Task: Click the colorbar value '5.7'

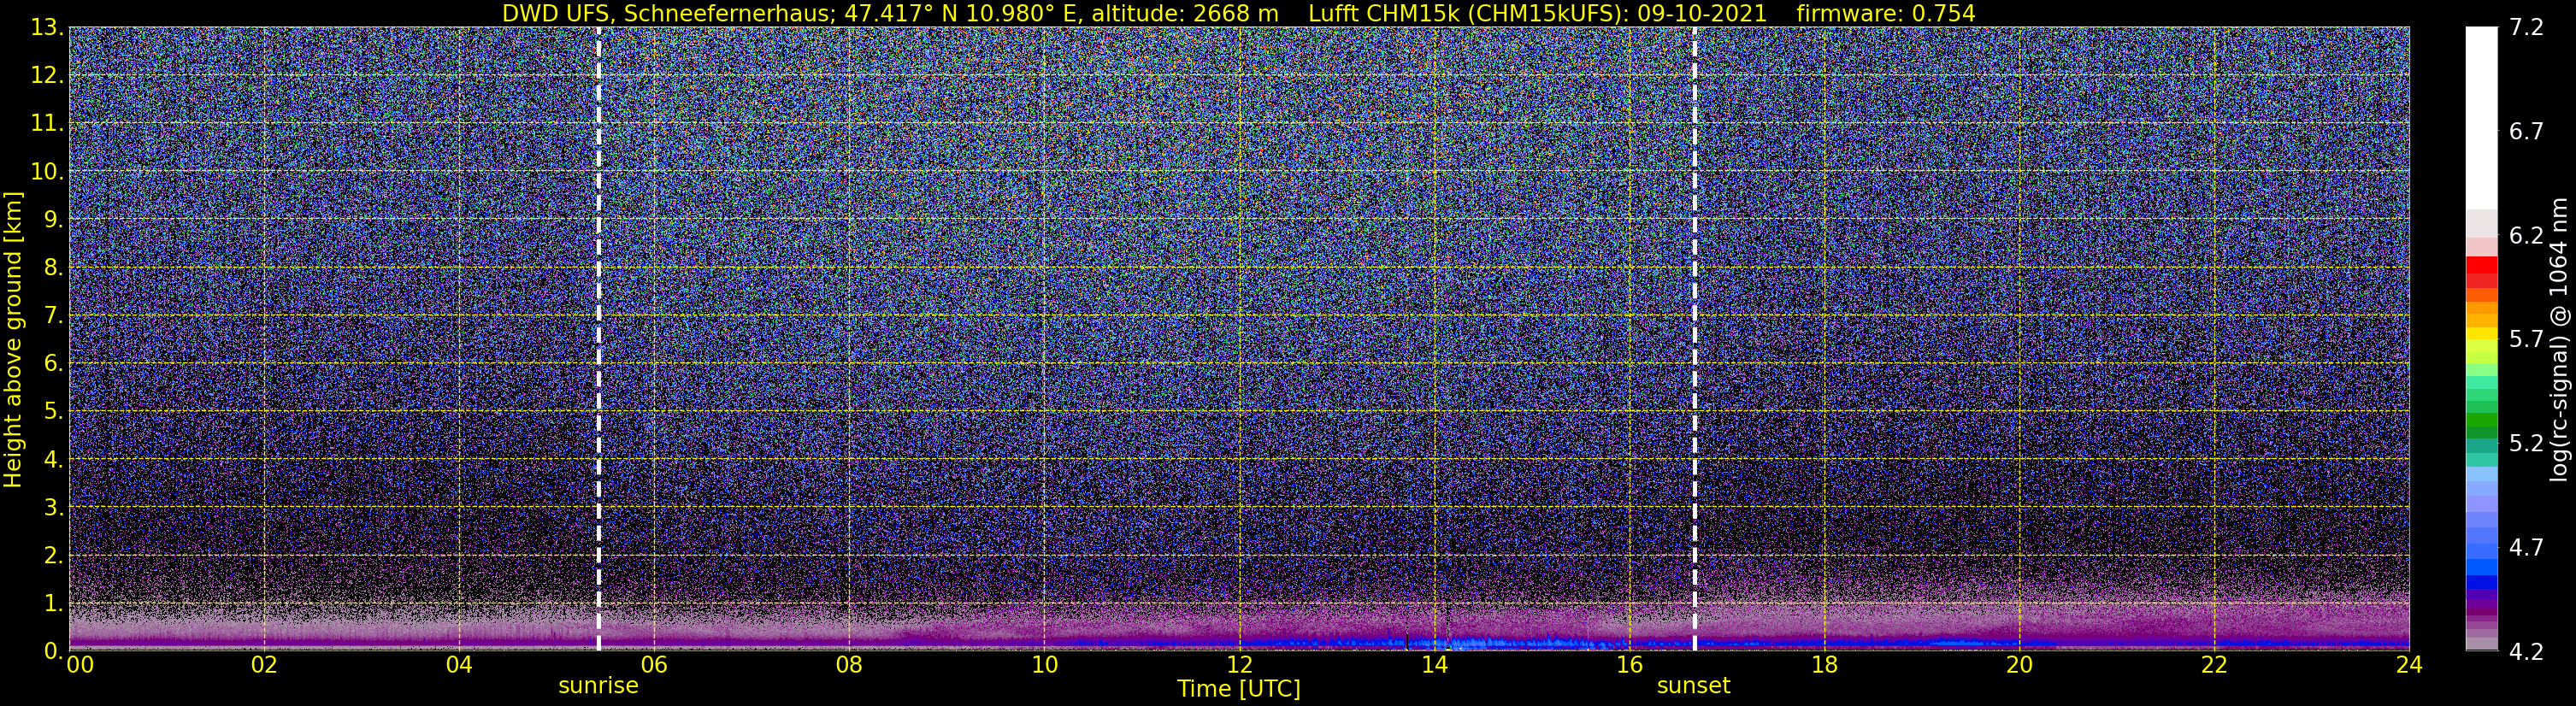Action: (2526, 340)
